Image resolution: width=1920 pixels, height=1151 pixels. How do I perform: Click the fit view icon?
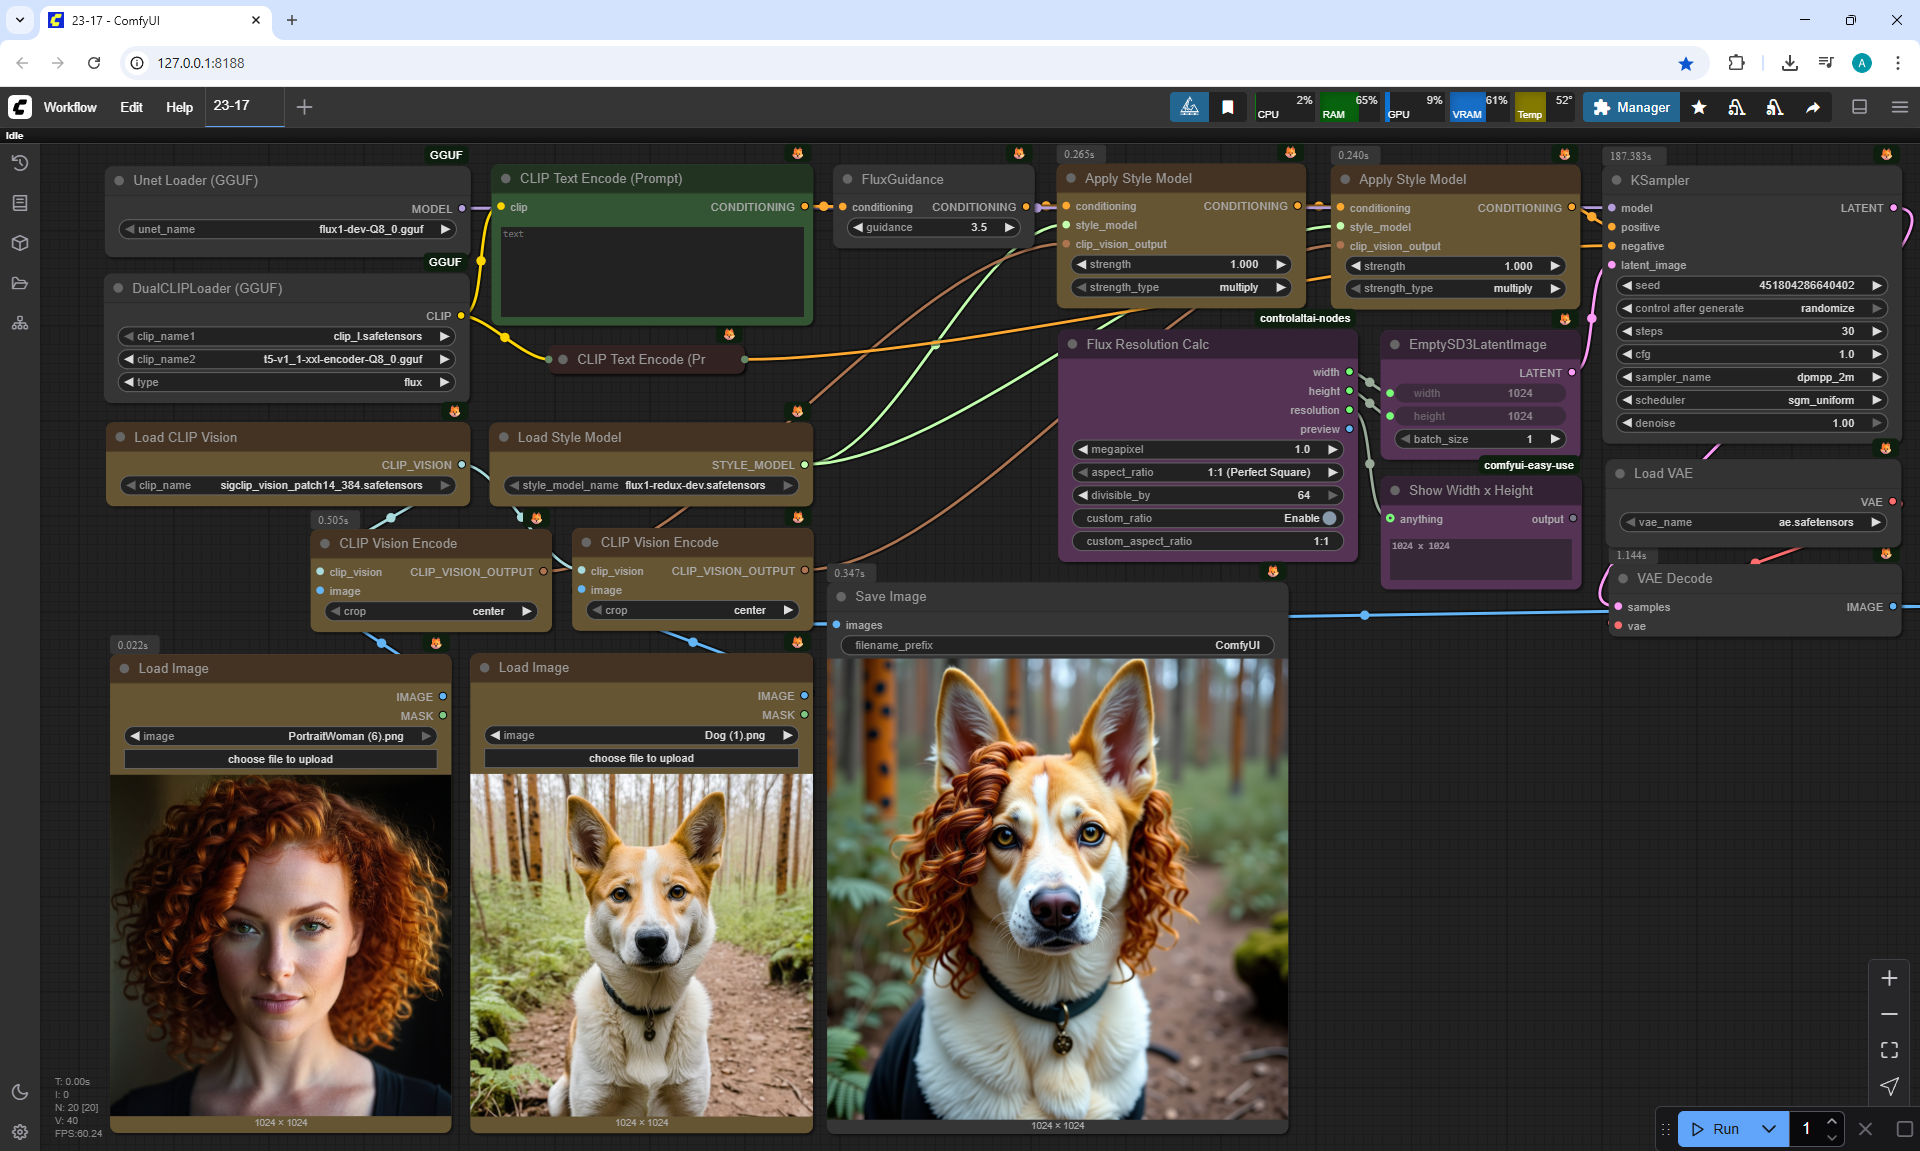pos(1889,1050)
